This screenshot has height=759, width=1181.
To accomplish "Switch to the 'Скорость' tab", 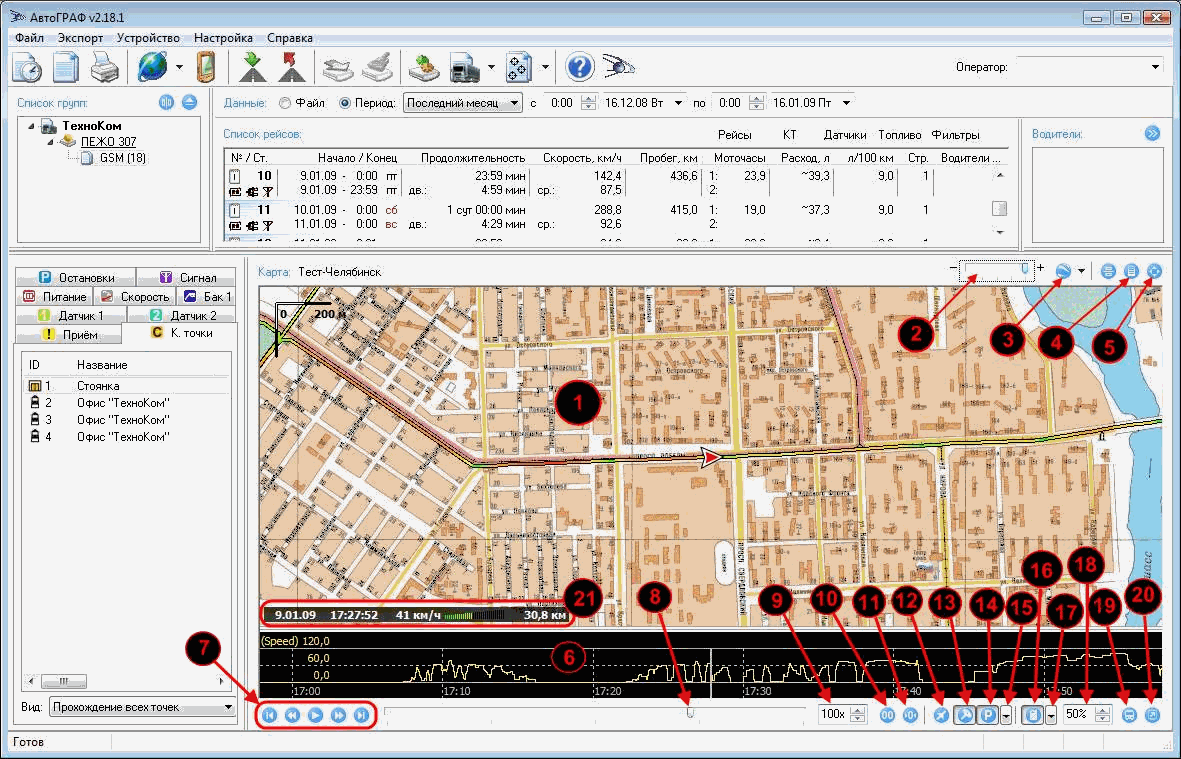I will point(135,297).
